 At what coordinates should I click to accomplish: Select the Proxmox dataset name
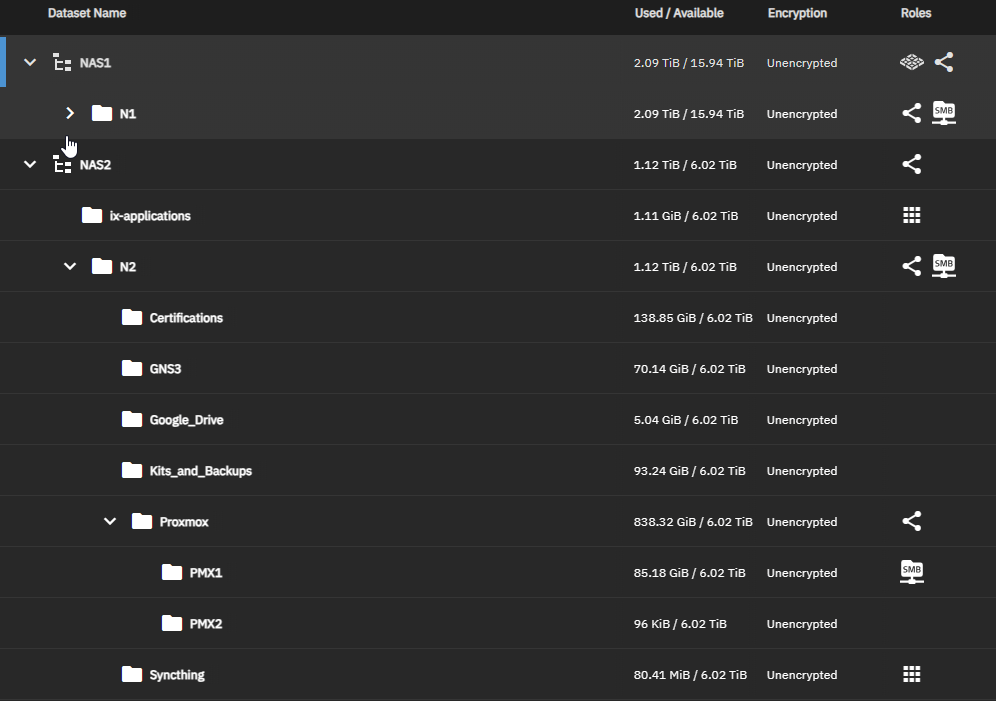pos(184,522)
